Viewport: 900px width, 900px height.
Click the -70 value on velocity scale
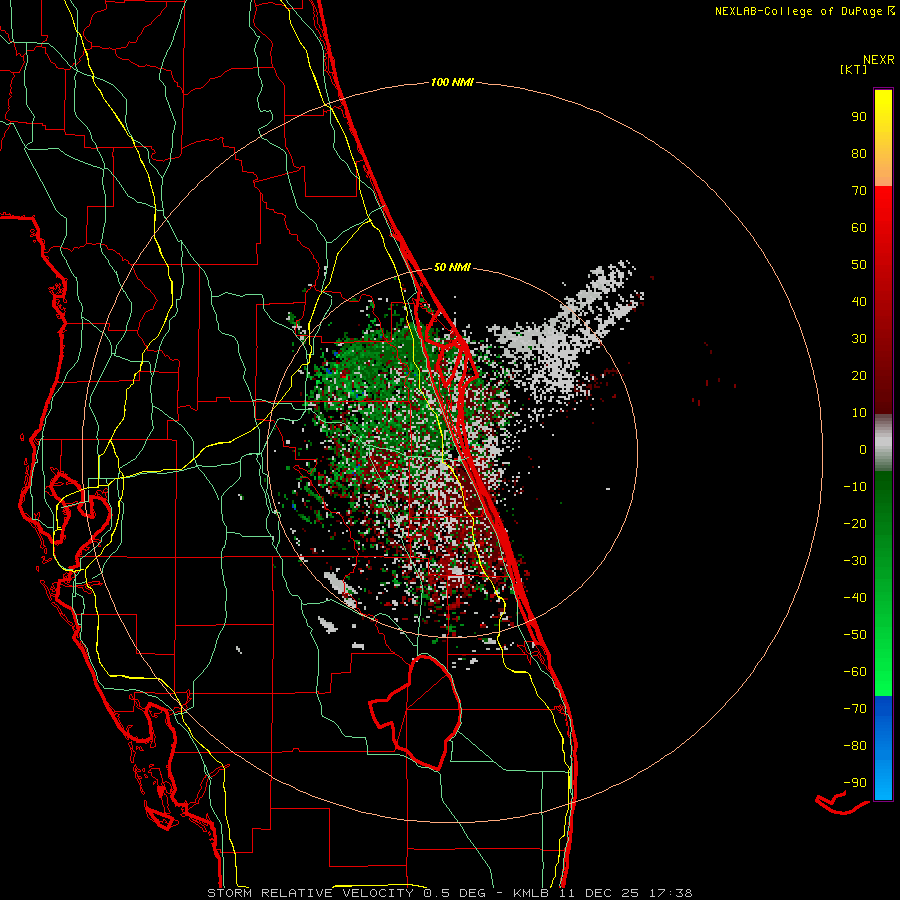[x=855, y=708]
